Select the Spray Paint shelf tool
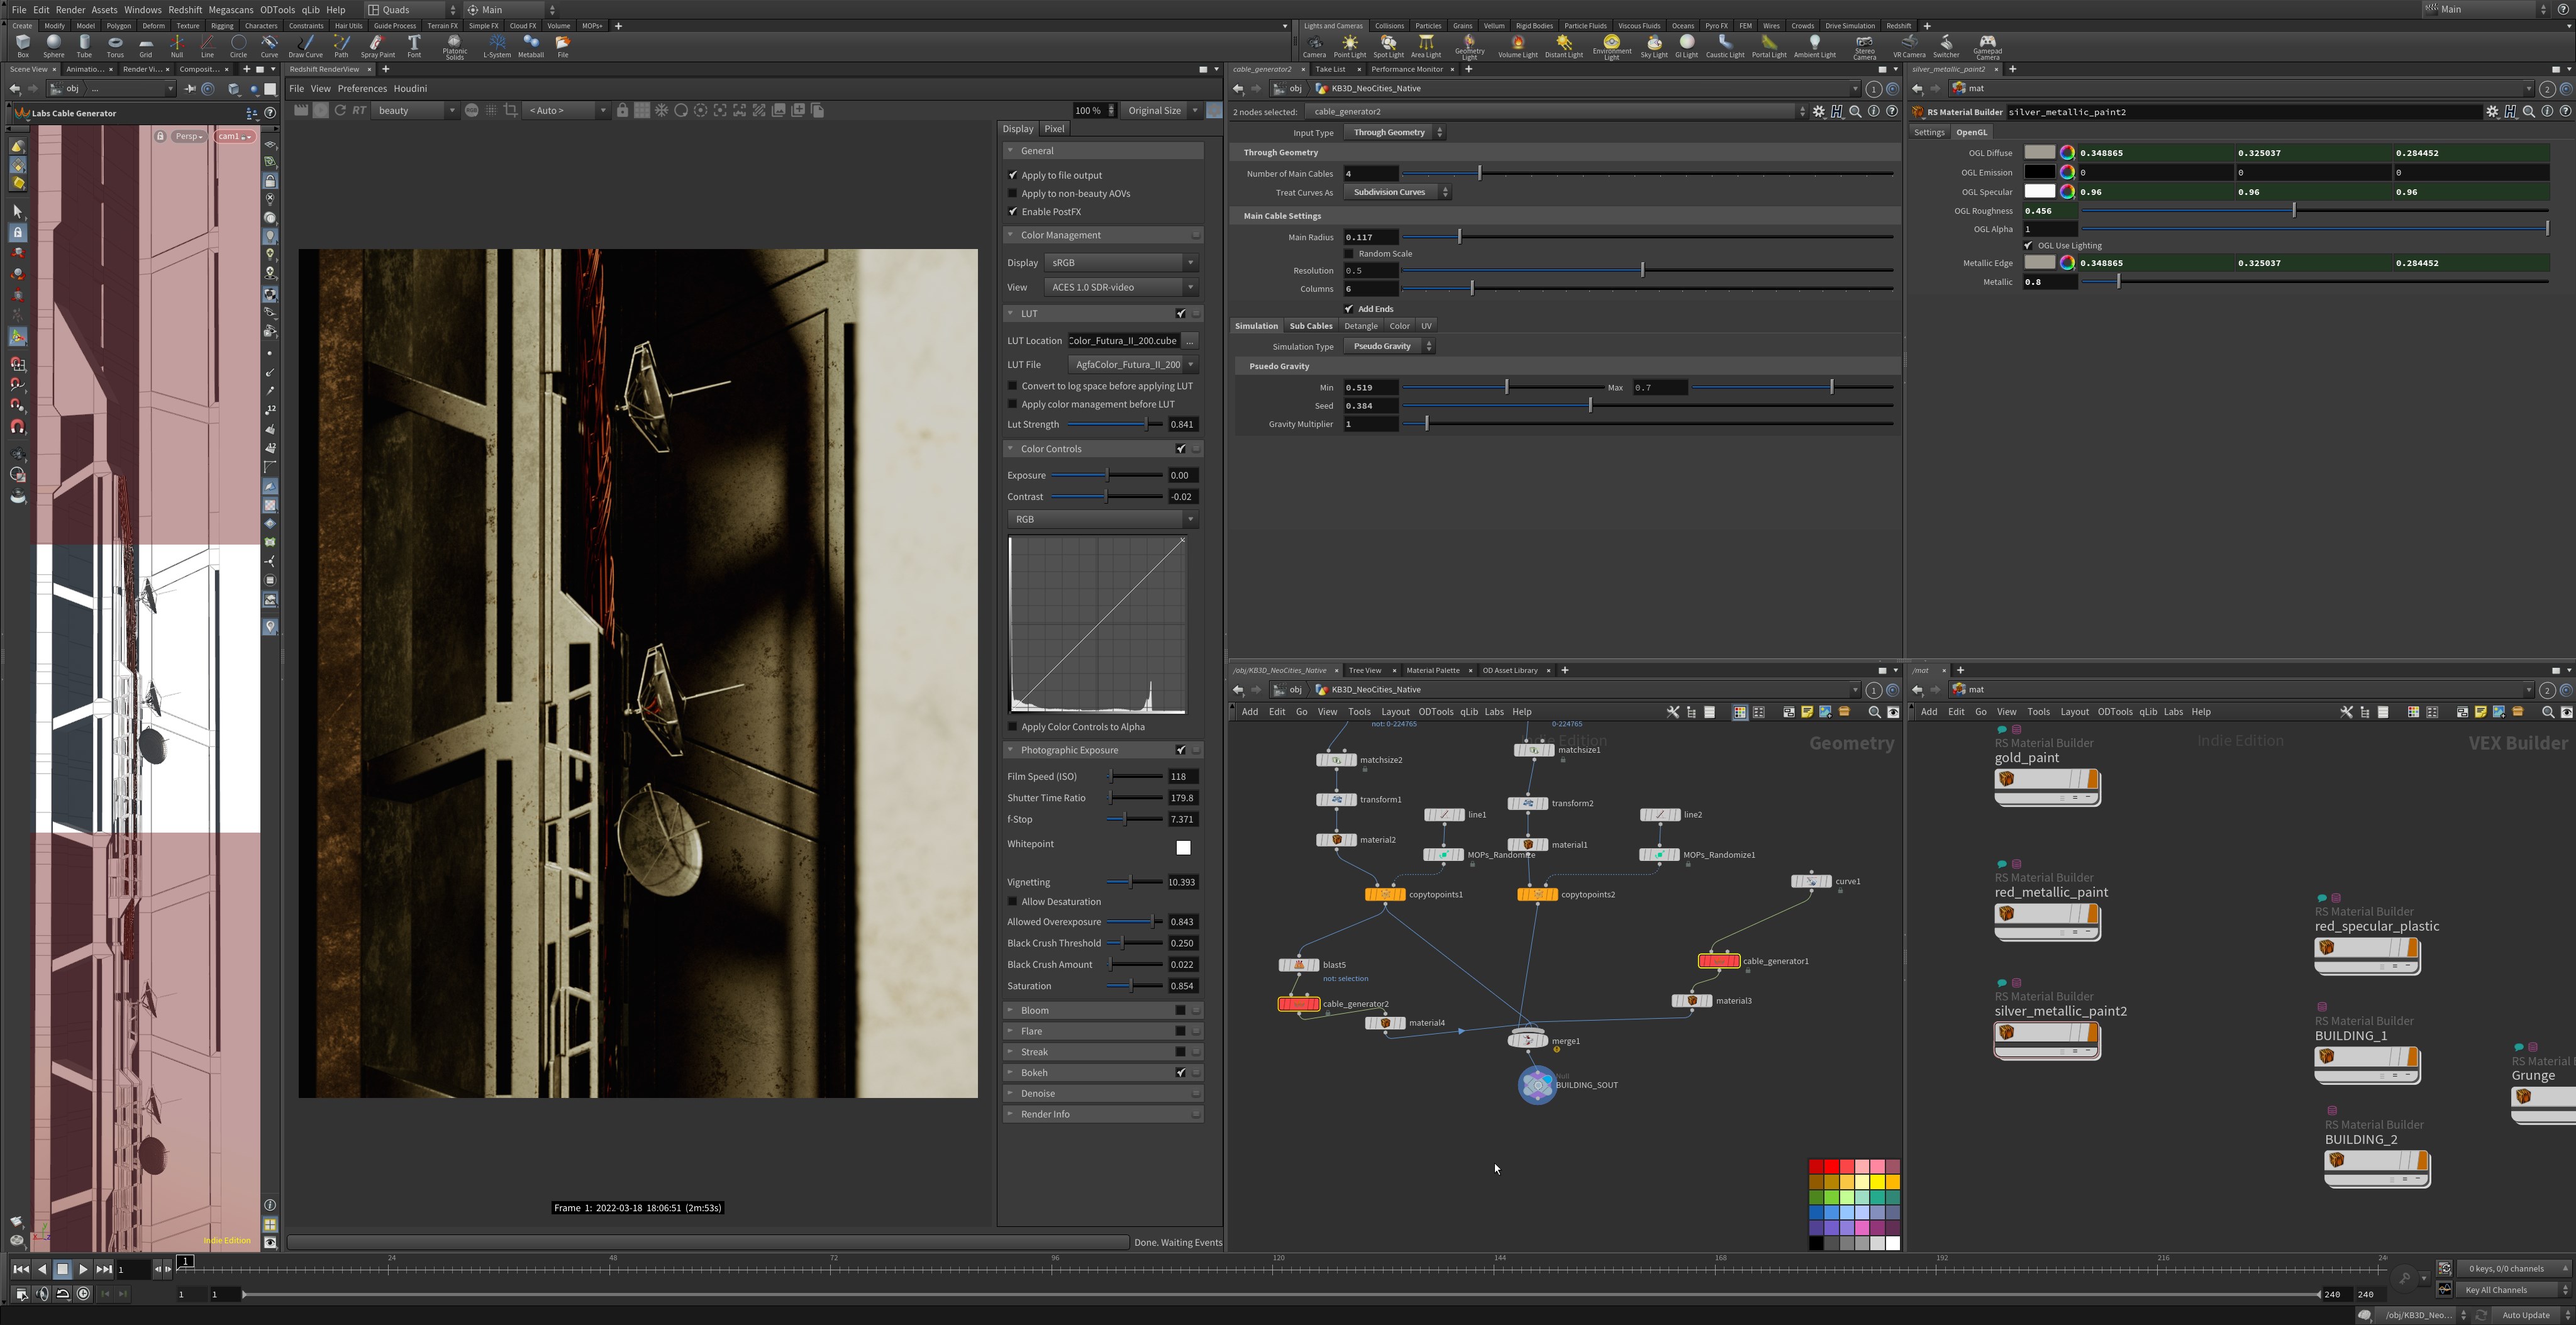Image resolution: width=2576 pixels, height=1325 pixels. point(377,46)
